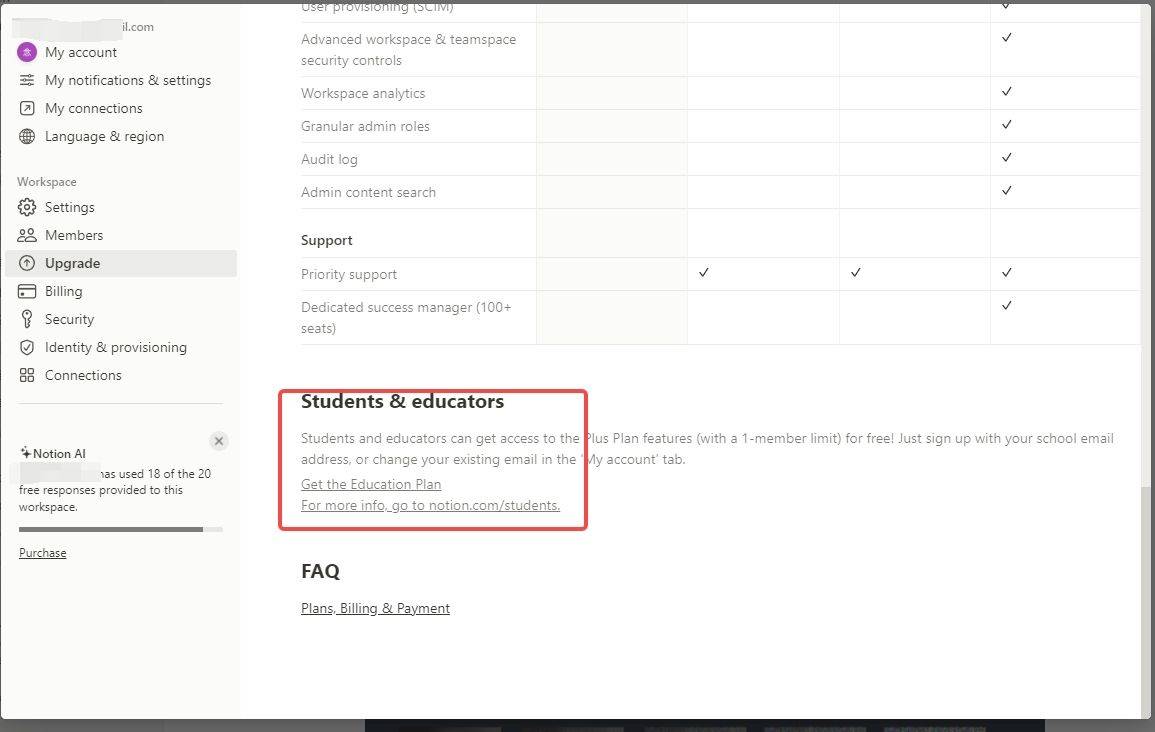Click the up-arrow circle icon beside Upgrade
This screenshot has height=732, width=1155.
[x=27, y=263]
